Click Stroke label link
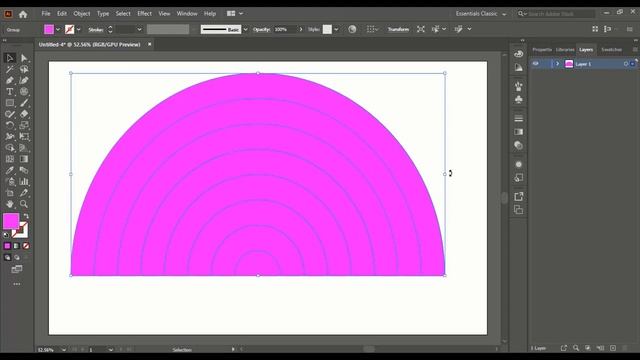This screenshot has height=360, width=640. click(x=96, y=29)
